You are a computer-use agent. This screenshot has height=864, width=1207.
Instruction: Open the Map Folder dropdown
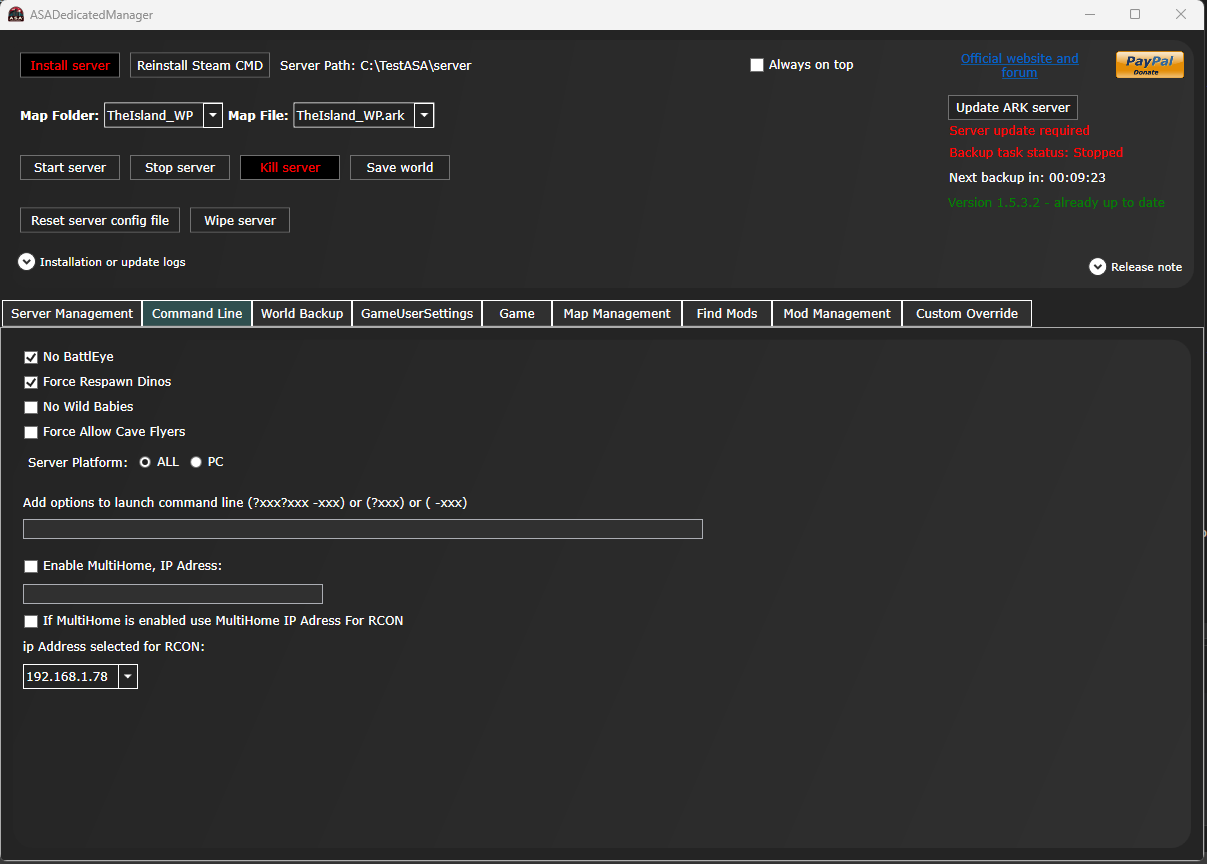(211, 115)
